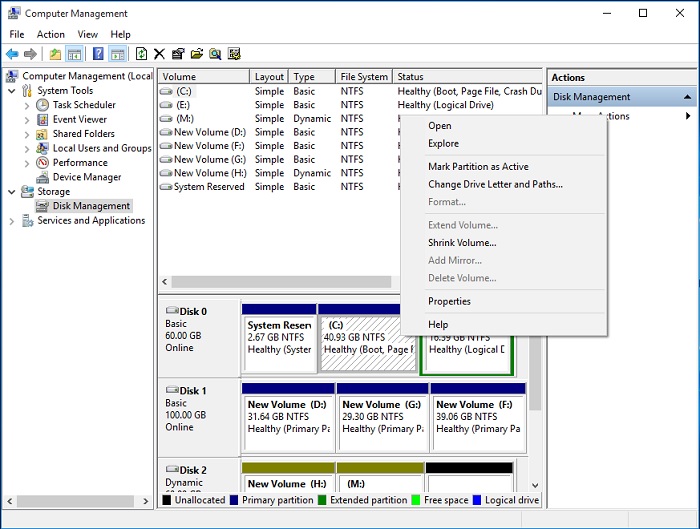Image resolution: width=700 pixels, height=529 pixels.
Task: Expand the Event Viewer node
Action: point(27,120)
